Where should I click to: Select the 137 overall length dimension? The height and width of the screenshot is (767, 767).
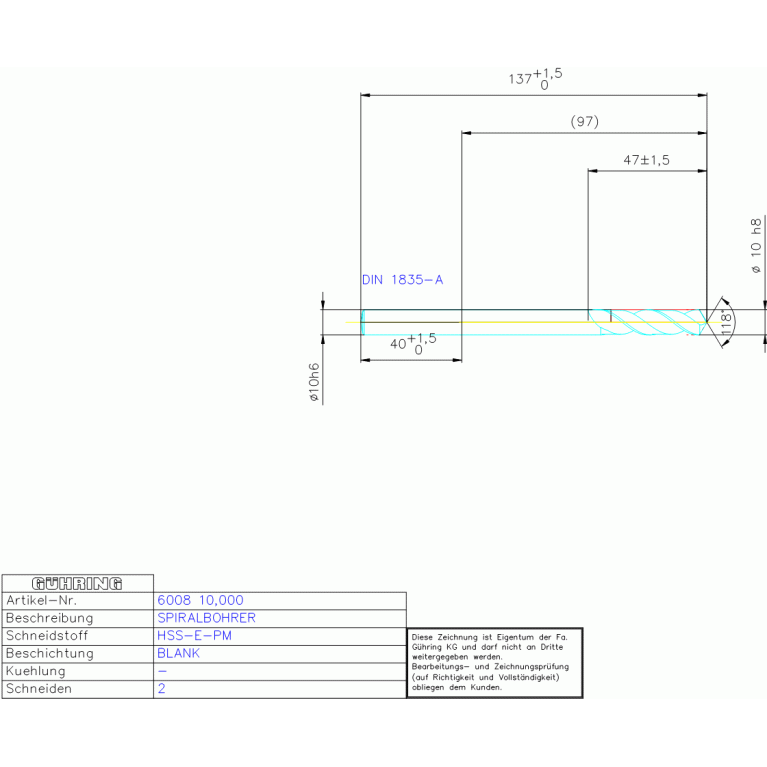[x=535, y=79]
